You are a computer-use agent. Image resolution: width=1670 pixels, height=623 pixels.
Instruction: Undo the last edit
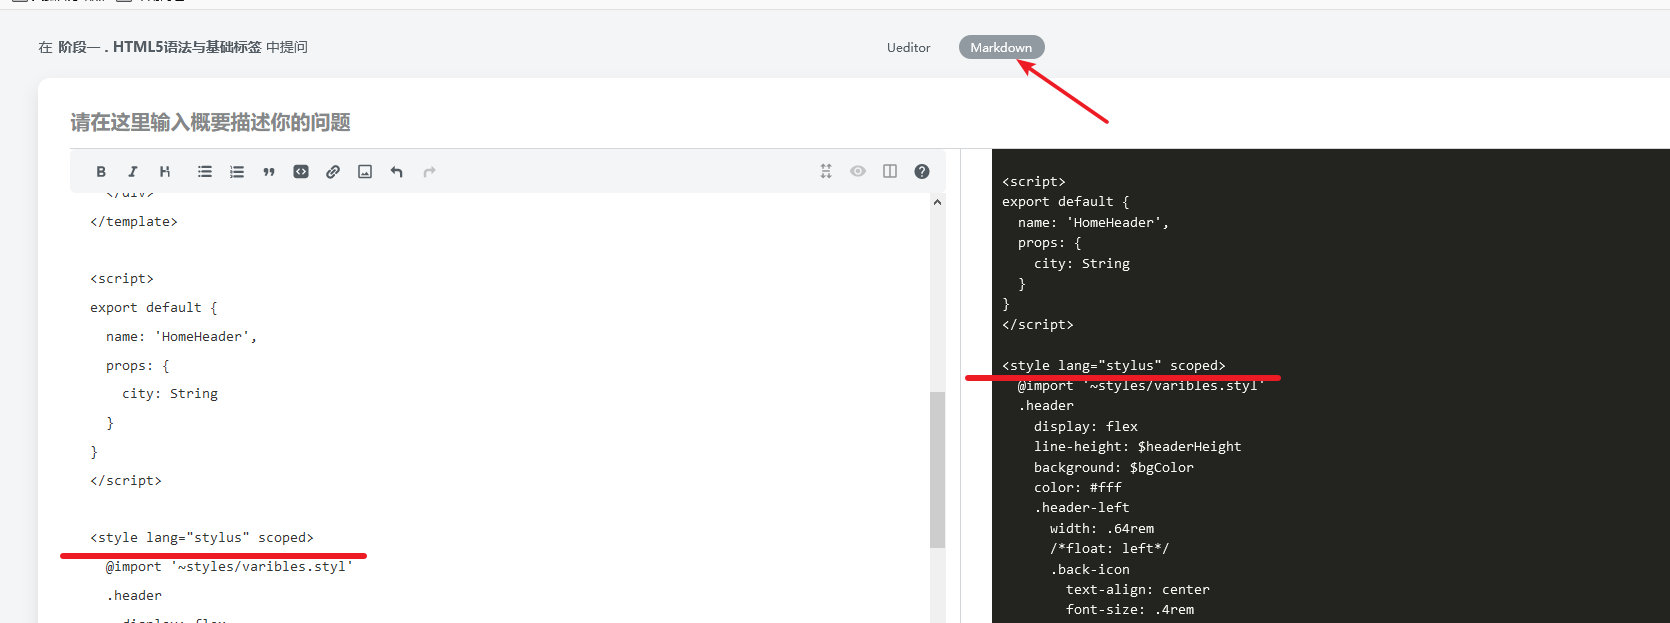[x=397, y=172]
